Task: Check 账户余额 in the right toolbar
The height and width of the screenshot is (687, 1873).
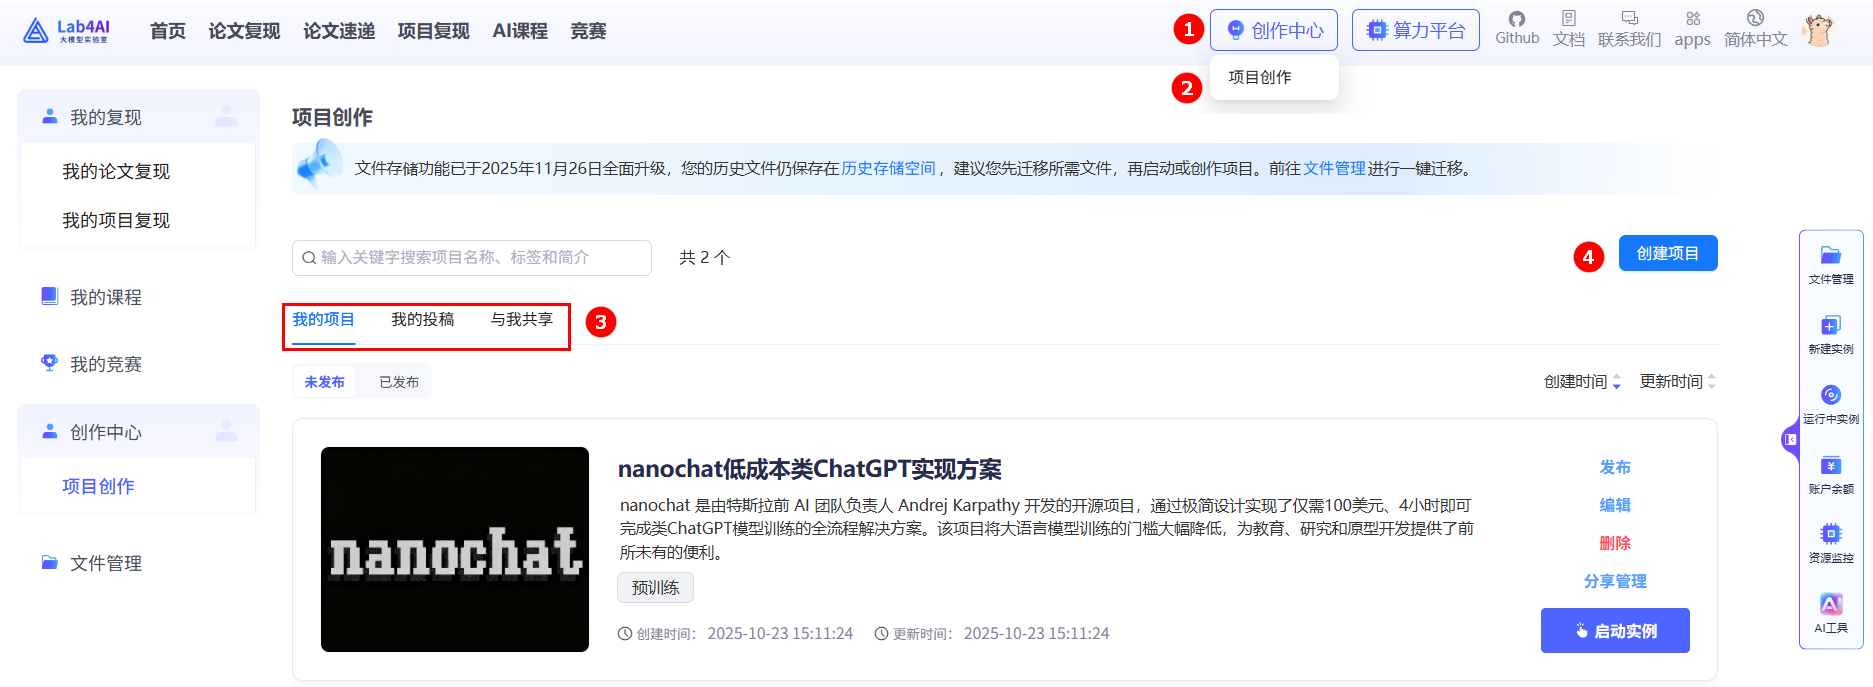Action: tap(1831, 475)
